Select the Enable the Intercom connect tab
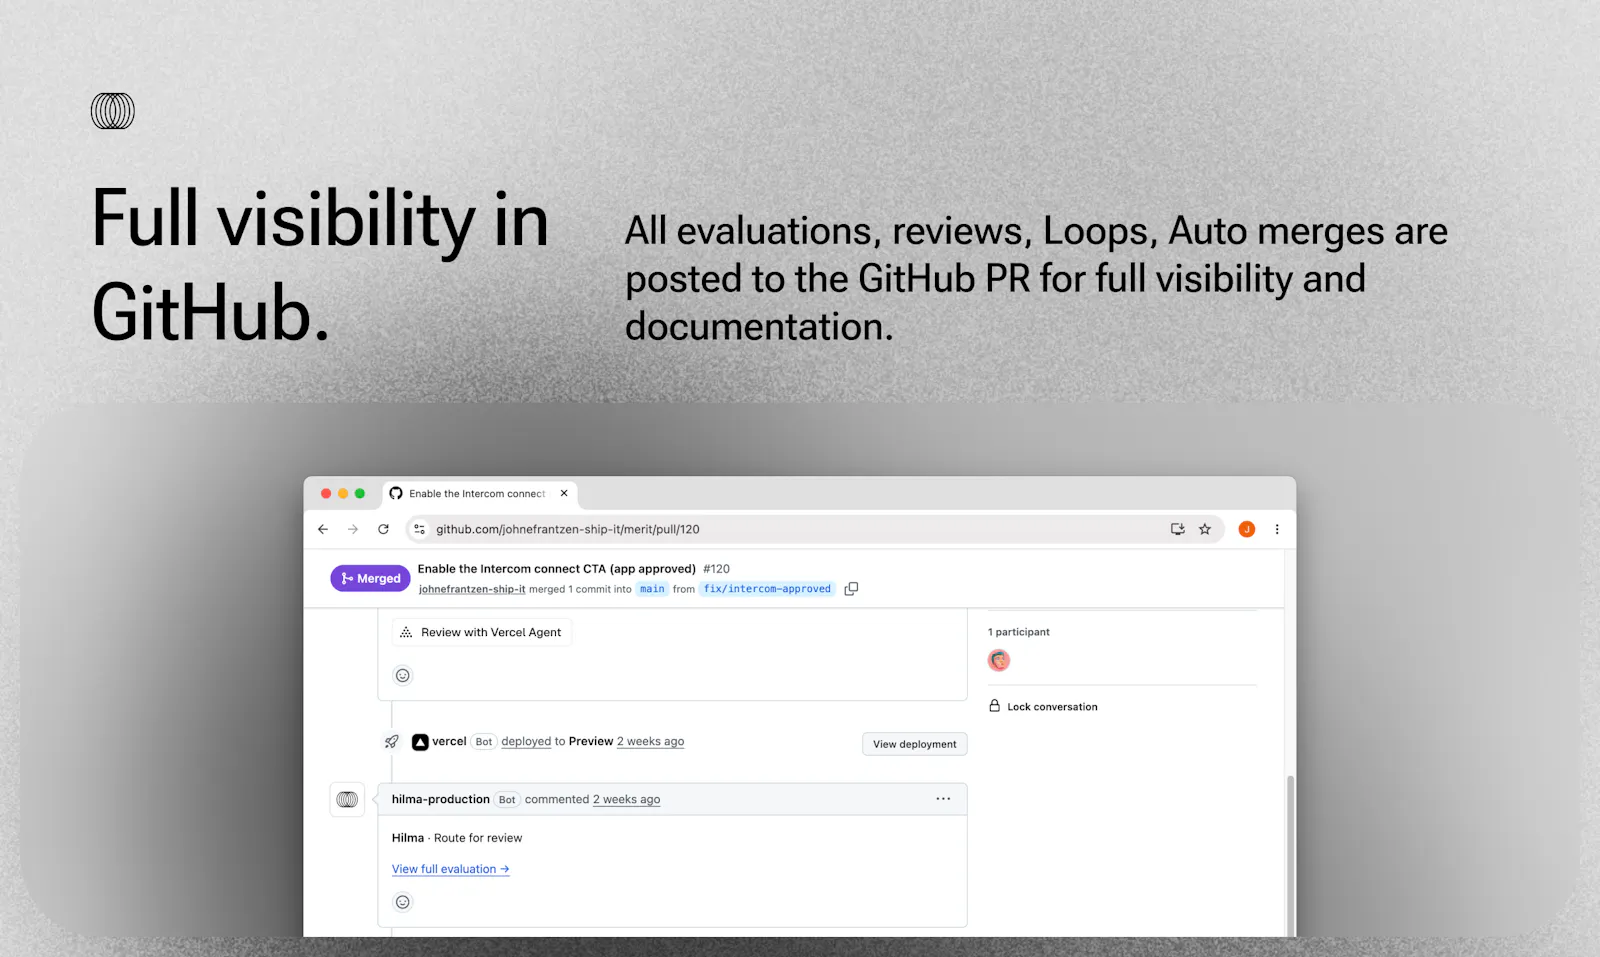 [480, 493]
